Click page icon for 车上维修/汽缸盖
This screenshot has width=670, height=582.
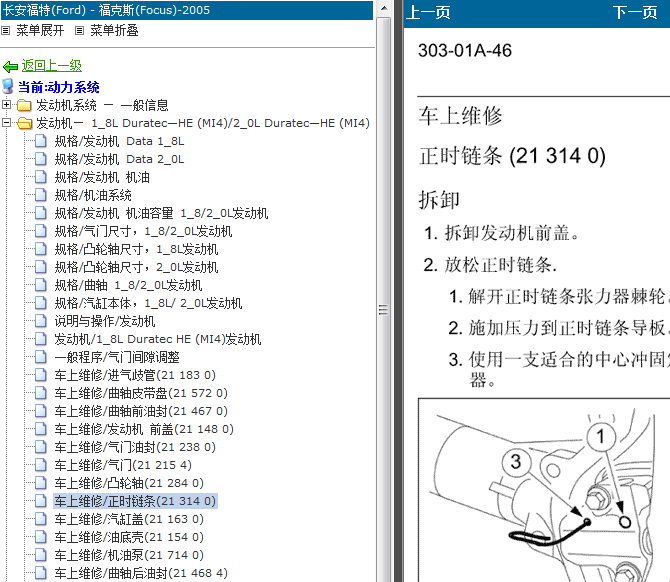(x=41, y=519)
